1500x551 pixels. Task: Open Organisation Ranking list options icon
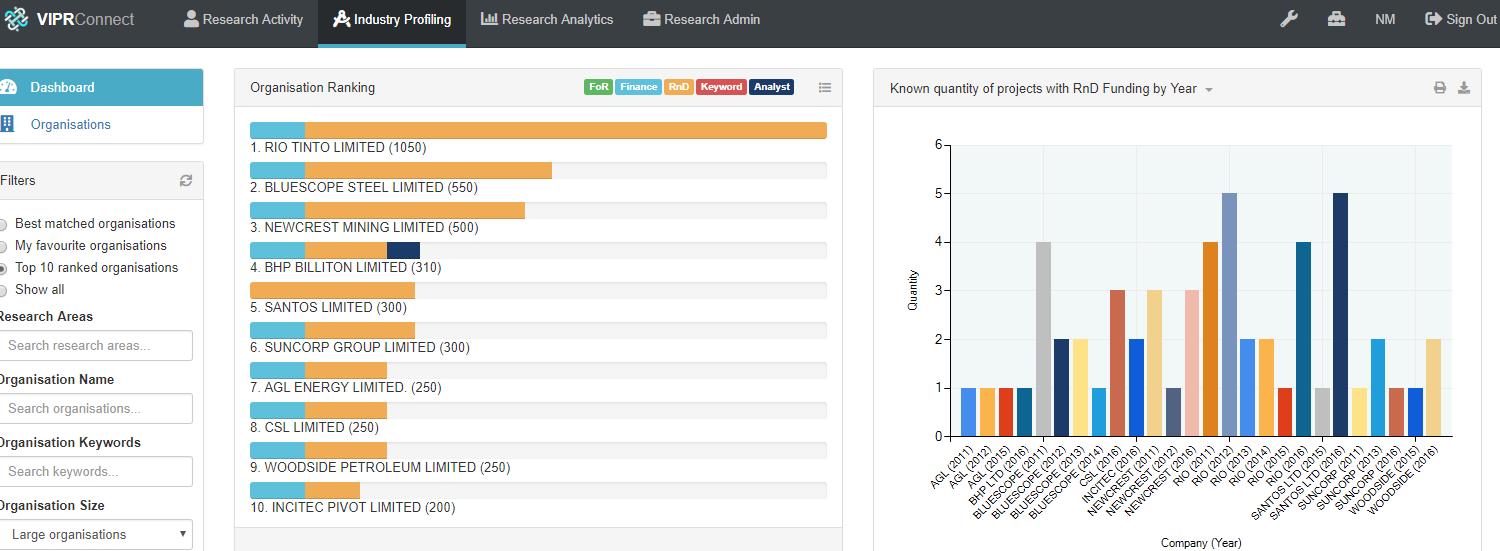(x=825, y=88)
